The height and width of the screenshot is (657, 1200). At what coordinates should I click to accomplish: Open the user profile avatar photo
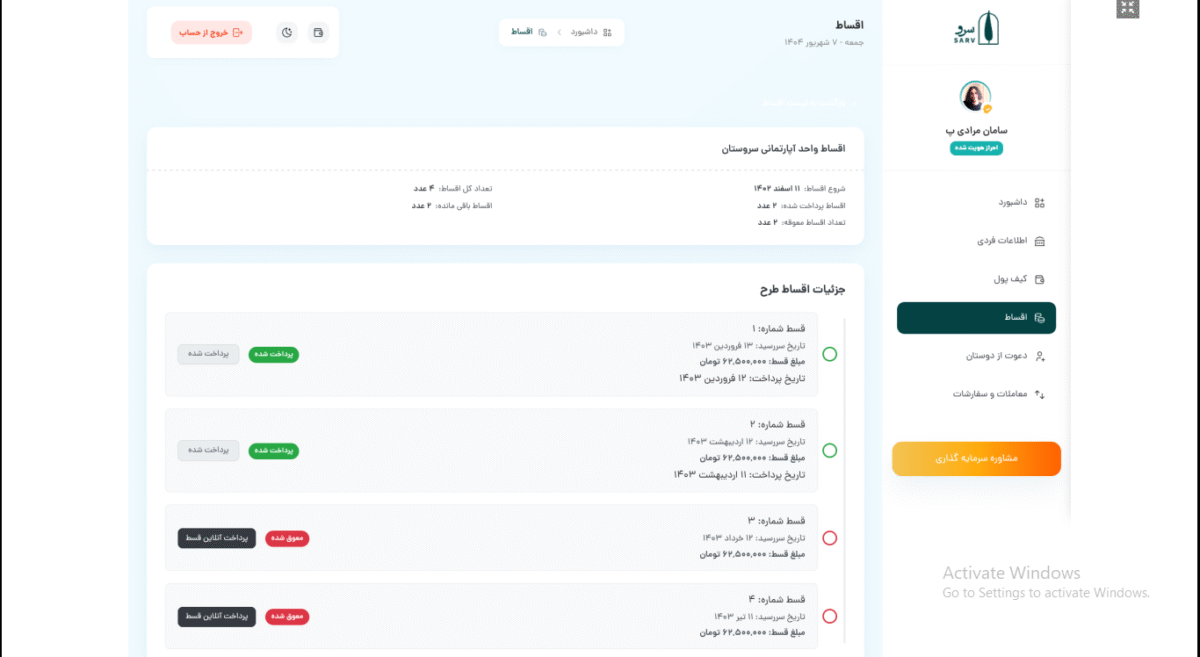[975, 97]
